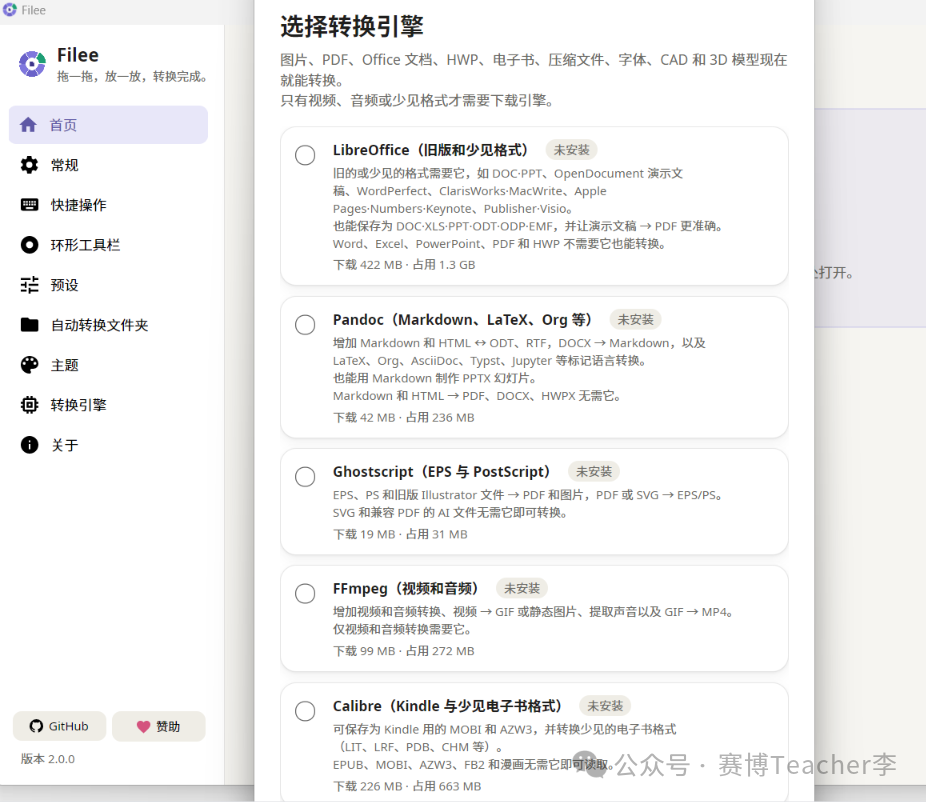The height and width of the screenshot is (802, 926).
Task: Select the Pandoc engine radio button
Action: (x=305, y=324)
